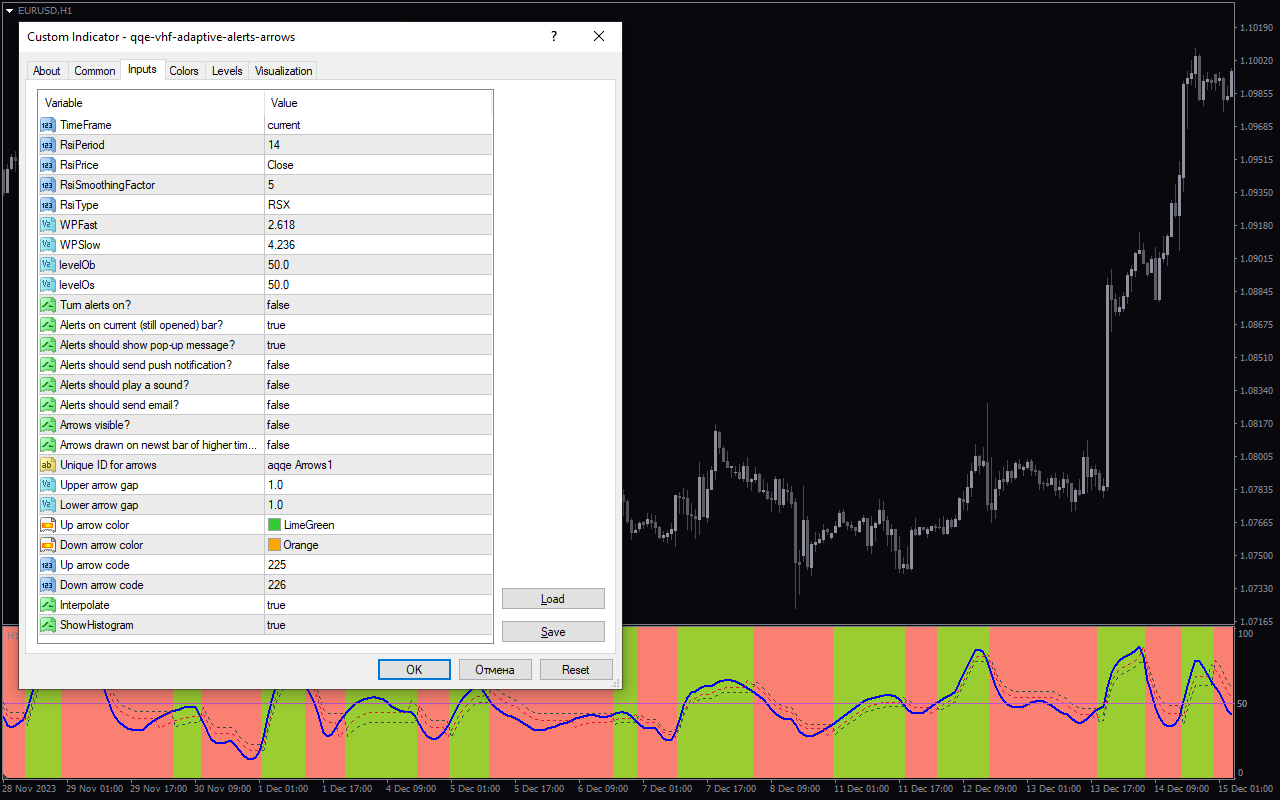The height and width of the screenshot is (800, 1280).
Task: Click the dialog help question mark button
Action: (x=554, y=36)
